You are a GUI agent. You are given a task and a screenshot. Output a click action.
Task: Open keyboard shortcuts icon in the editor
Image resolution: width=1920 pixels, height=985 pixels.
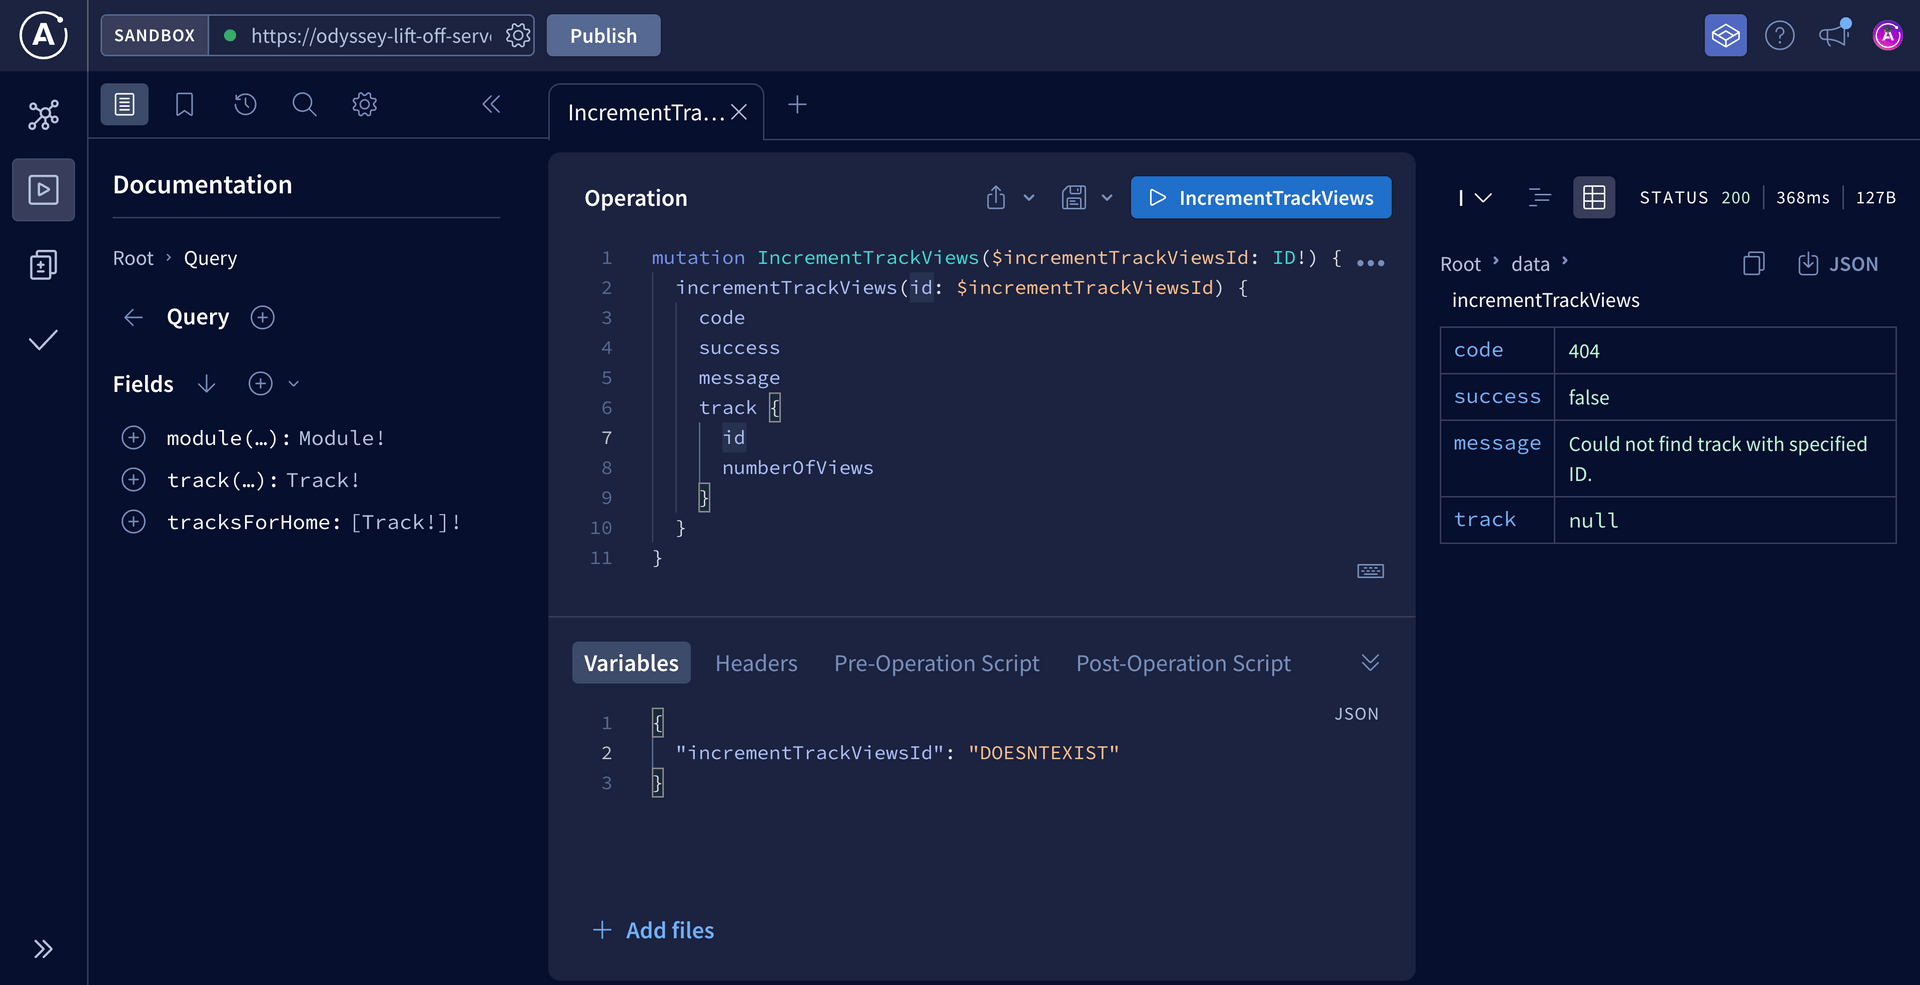coord(1369,570)
